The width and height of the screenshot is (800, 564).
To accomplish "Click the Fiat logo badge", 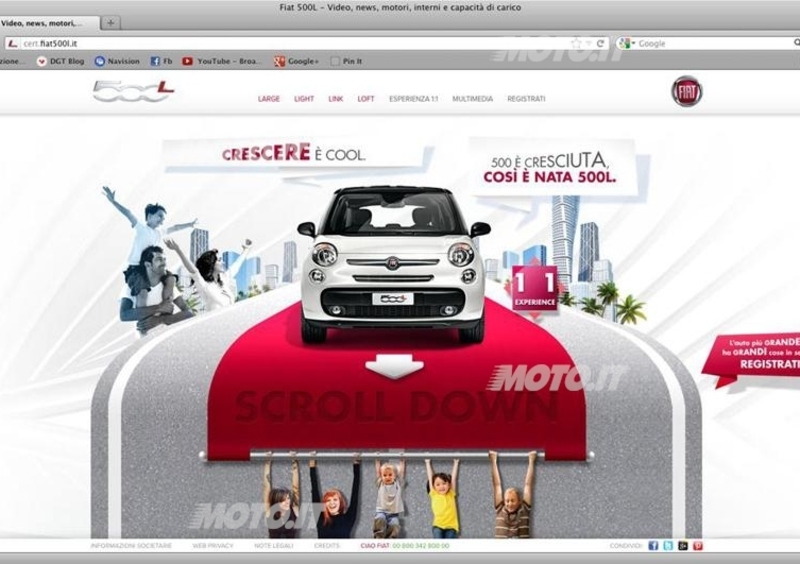I will tap(686, 91).
